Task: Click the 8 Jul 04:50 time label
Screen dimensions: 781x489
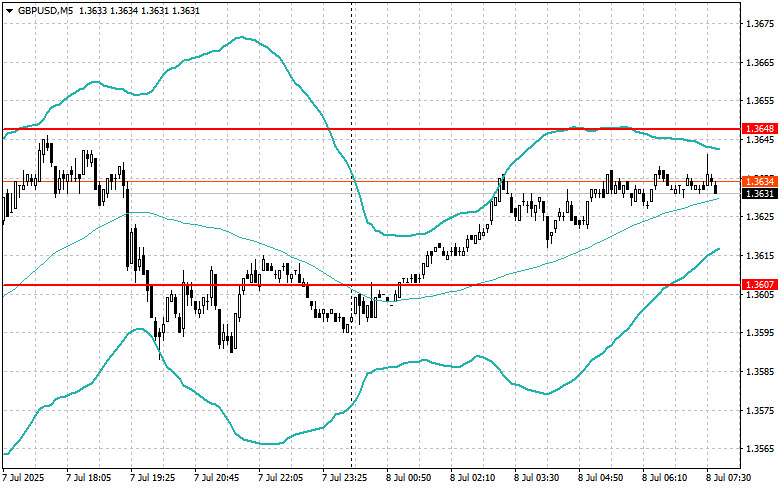Action: click(x=601, y=478)
